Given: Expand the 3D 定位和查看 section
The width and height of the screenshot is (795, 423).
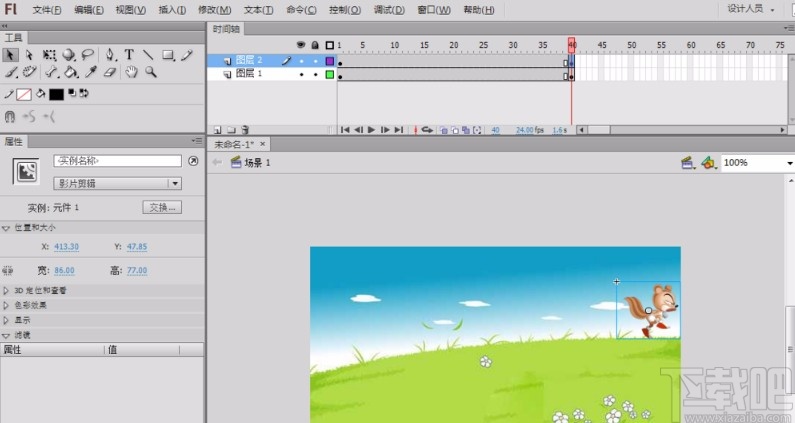Looking at the screenshot, I should tap(6, 291).
